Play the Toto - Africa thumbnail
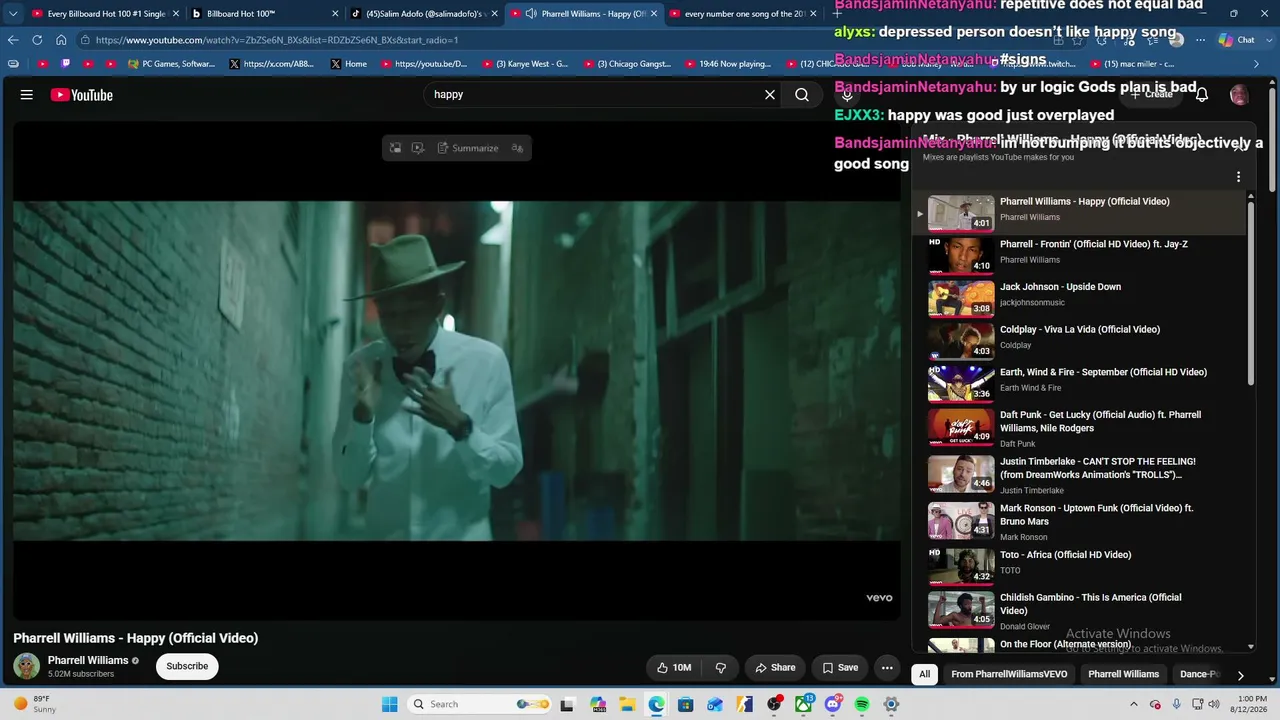This screenshot has height=720, width=1280. click(961, 566)
